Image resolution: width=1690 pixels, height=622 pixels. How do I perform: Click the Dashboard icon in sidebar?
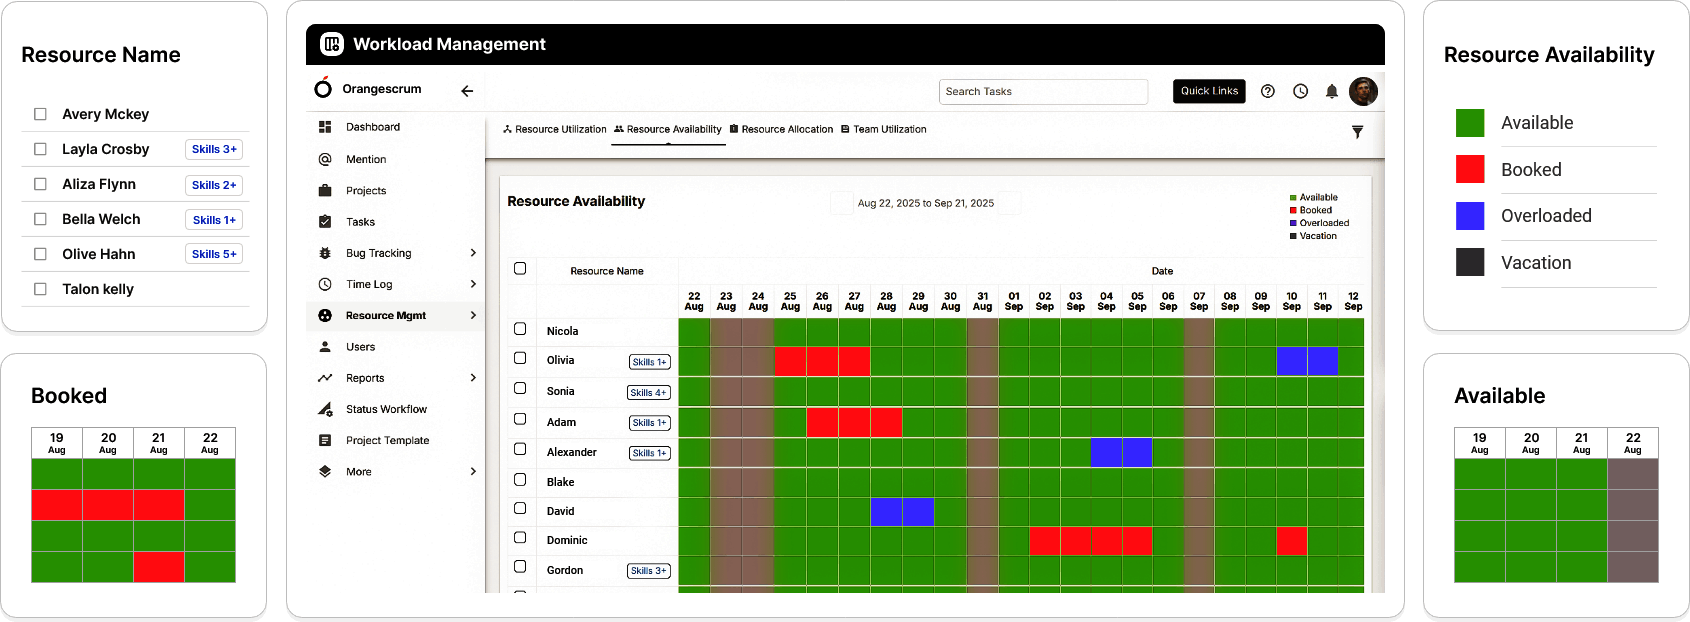(x=325, y=127)
